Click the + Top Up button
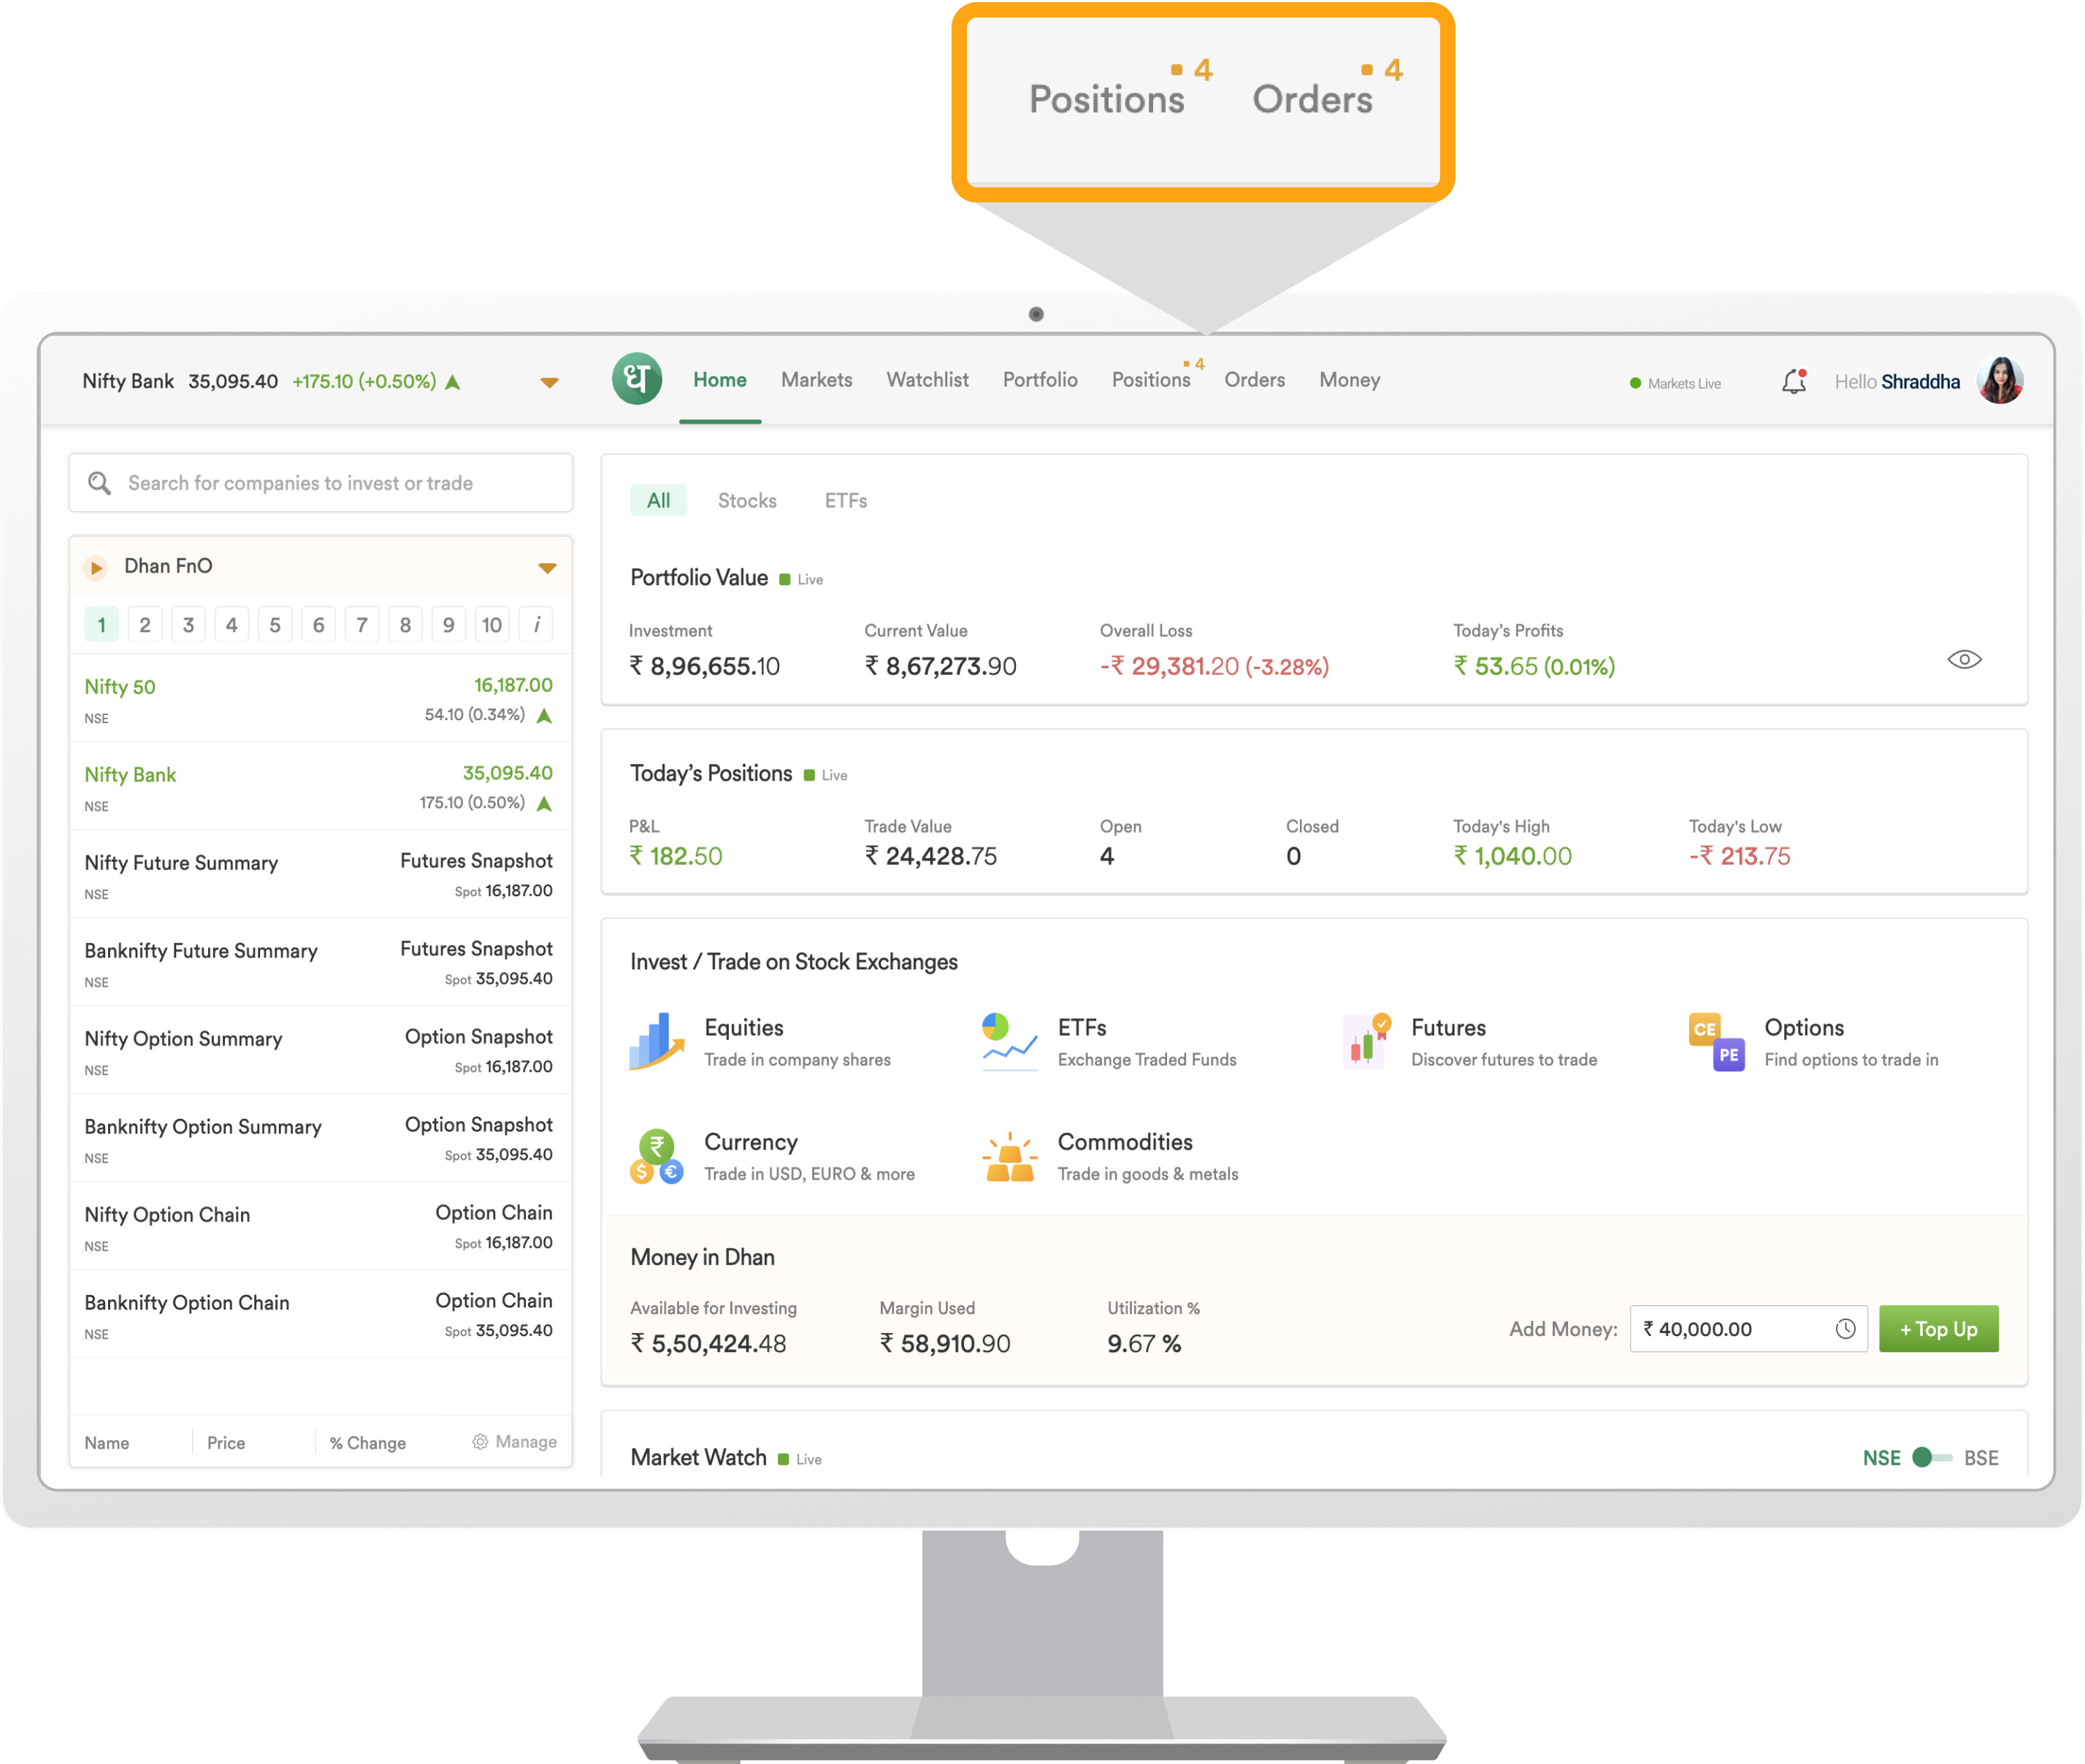 pos(1938,1329)
